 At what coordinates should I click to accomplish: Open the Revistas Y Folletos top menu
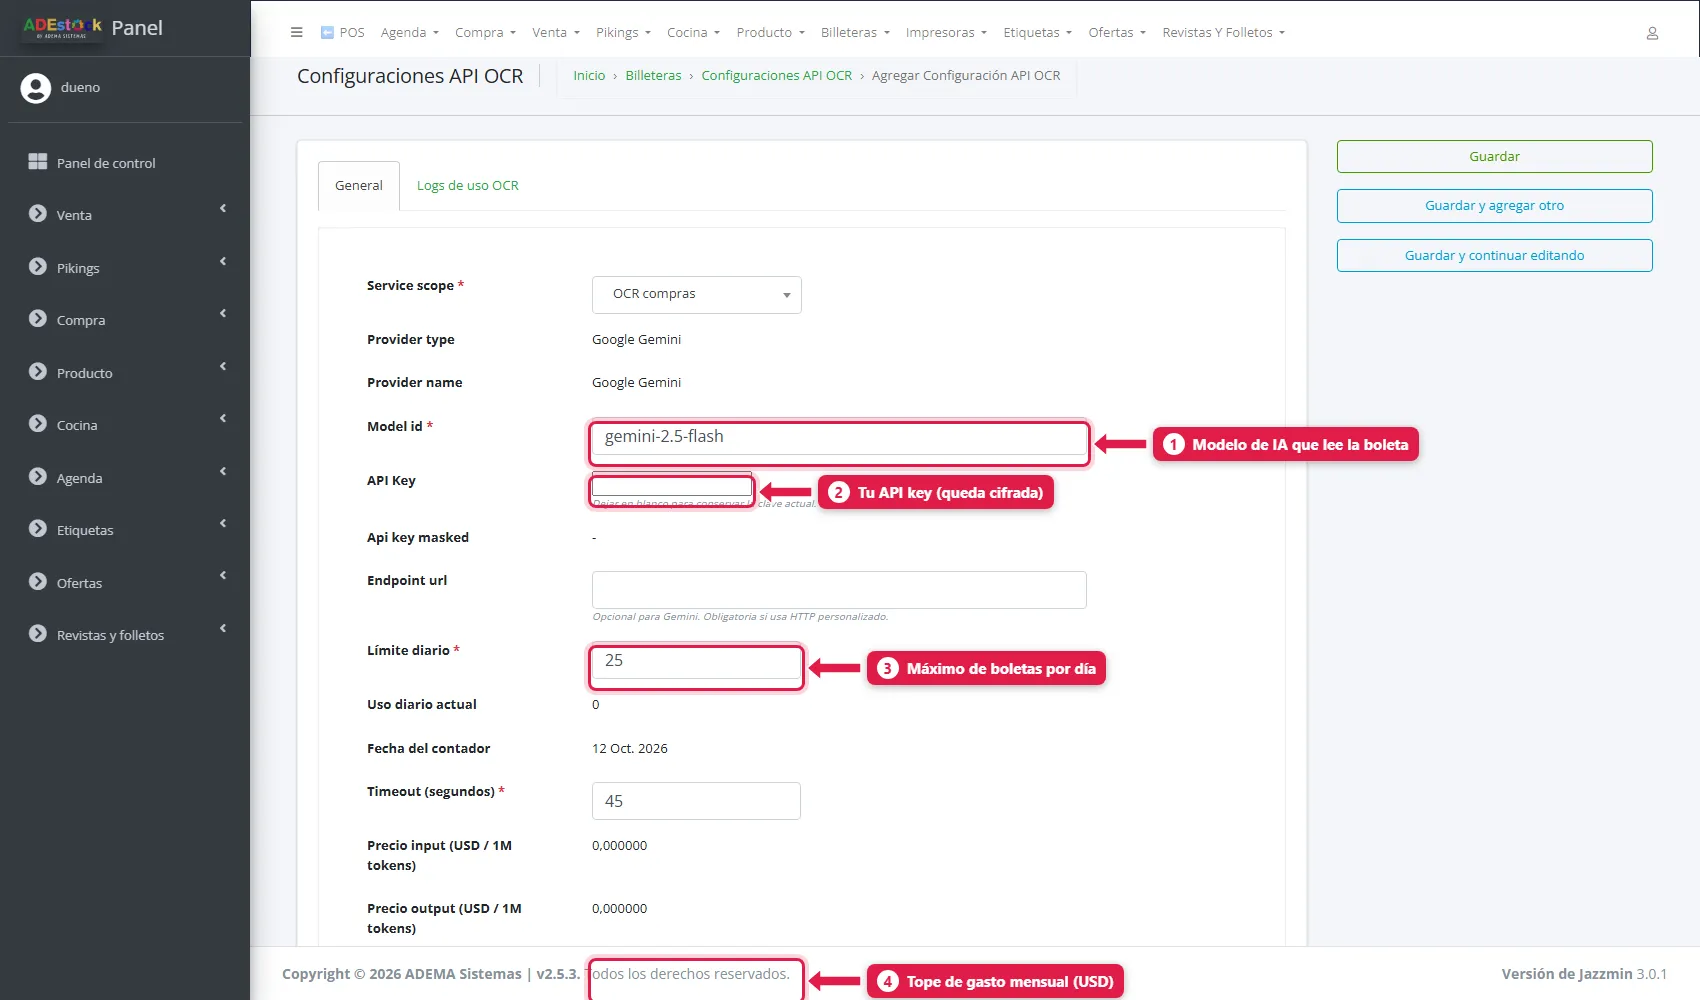pos(1224,33)
